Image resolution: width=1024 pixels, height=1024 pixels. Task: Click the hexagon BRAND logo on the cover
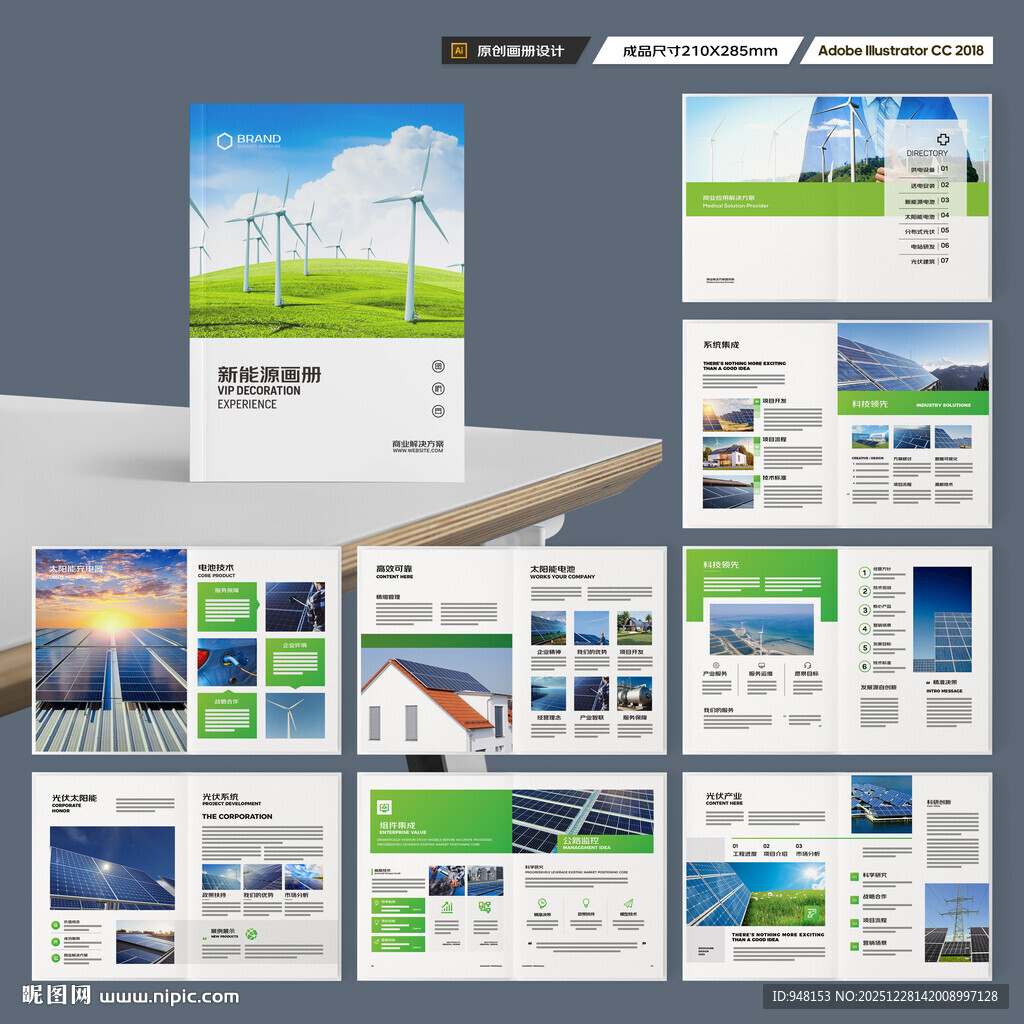pos(249,140)
